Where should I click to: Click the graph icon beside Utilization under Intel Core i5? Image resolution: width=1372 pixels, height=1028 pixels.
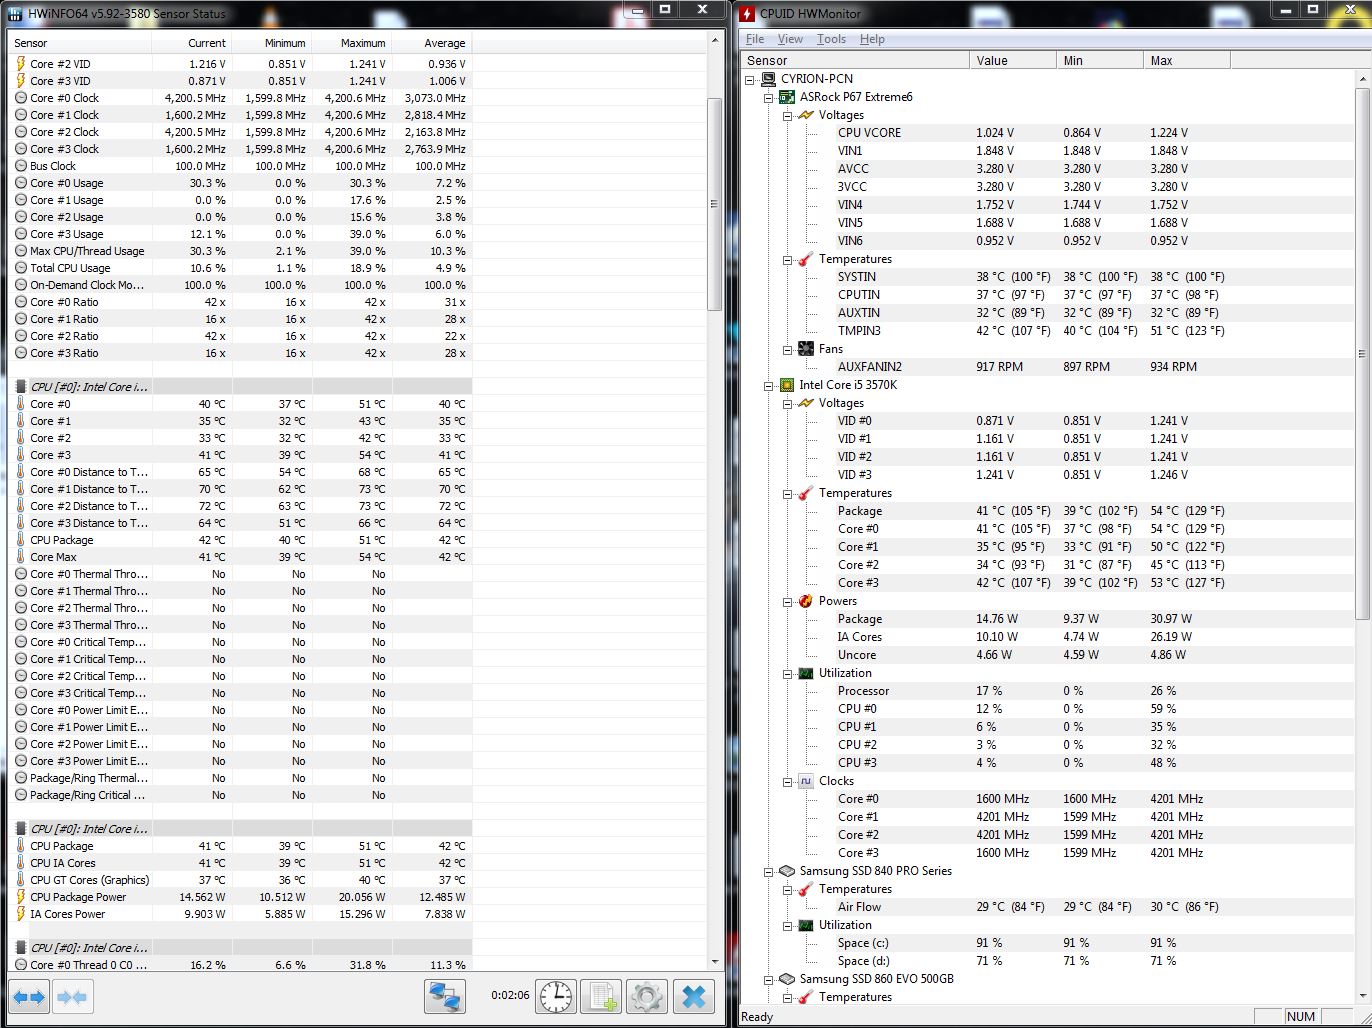point(806,673)
